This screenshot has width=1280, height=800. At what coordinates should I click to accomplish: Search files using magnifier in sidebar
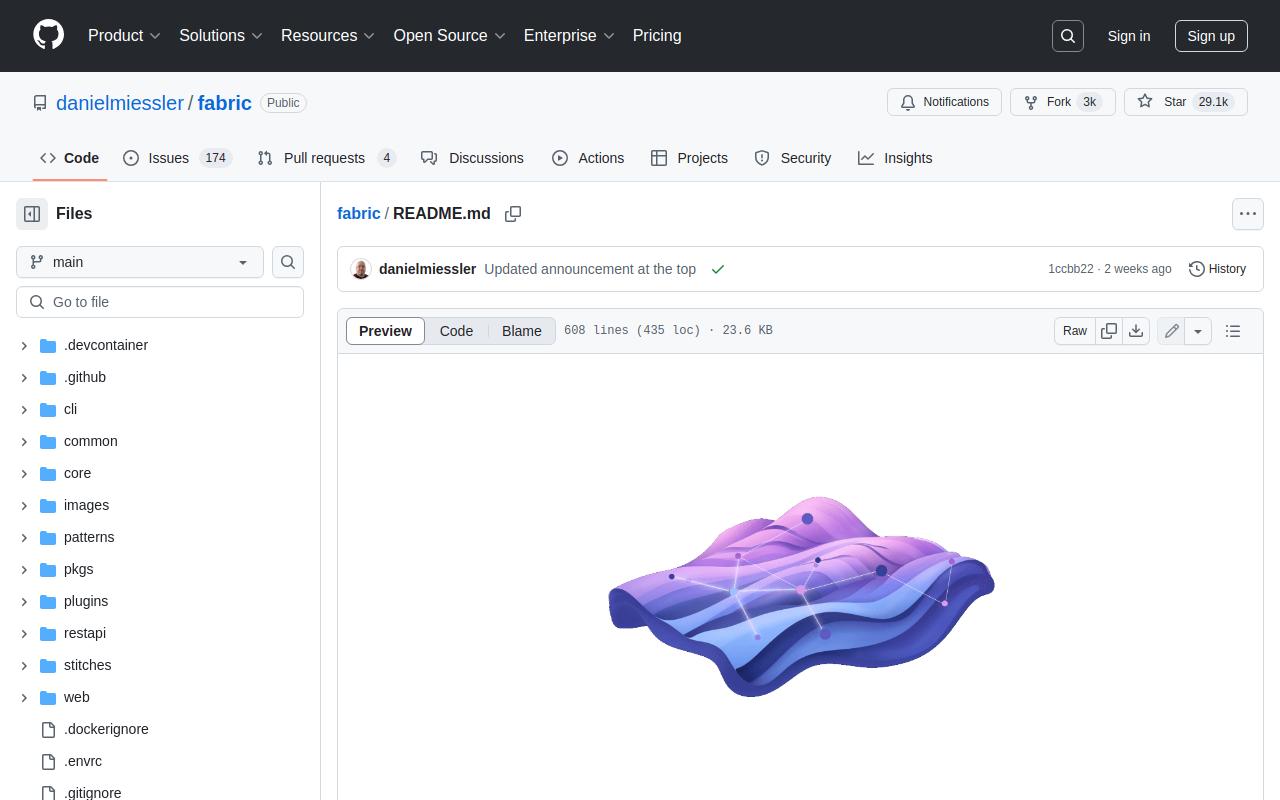(x=288, y=262)
